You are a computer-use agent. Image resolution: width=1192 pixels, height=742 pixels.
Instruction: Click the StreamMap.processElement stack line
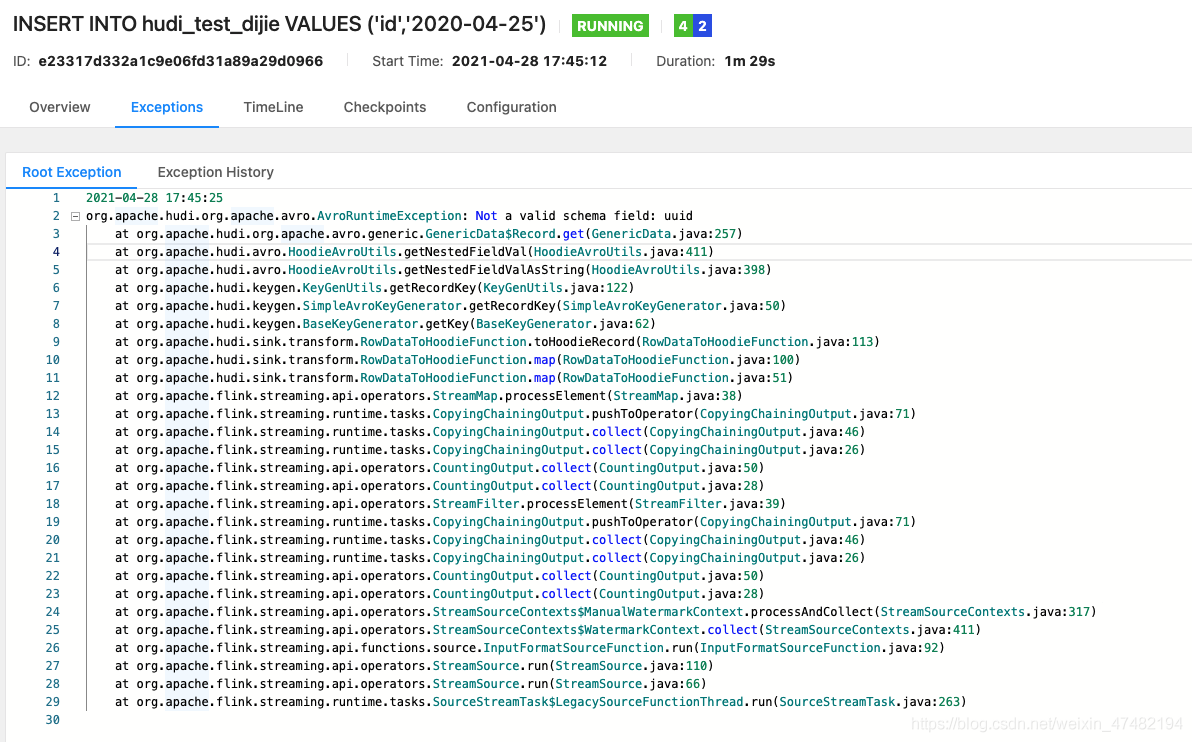[x=429, y=395]
